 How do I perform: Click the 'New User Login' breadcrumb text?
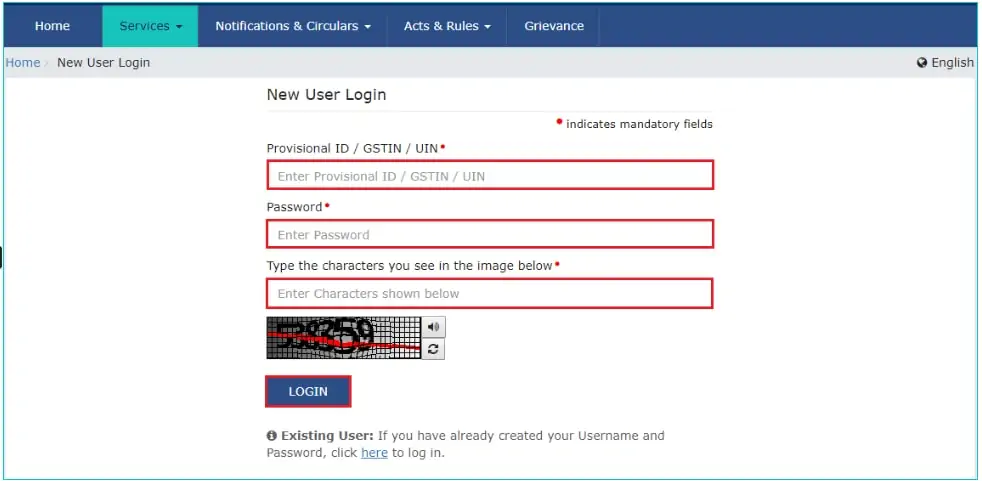[x=103, y=63]
